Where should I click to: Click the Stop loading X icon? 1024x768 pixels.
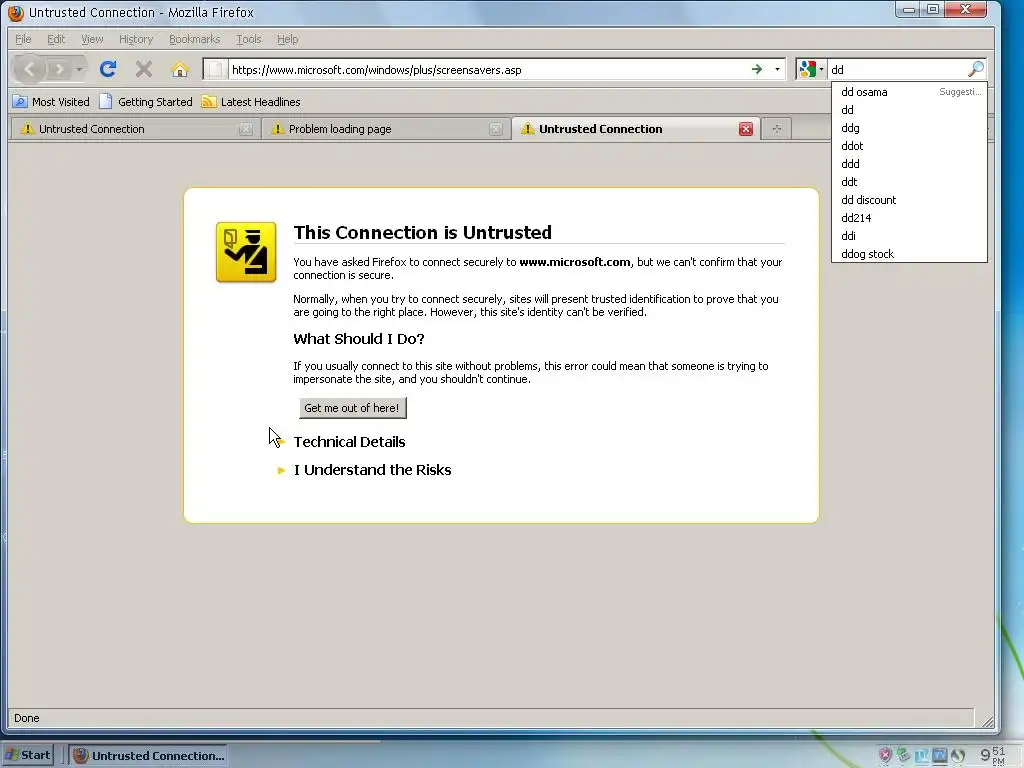pyautogui.click(x=144, y=69)
